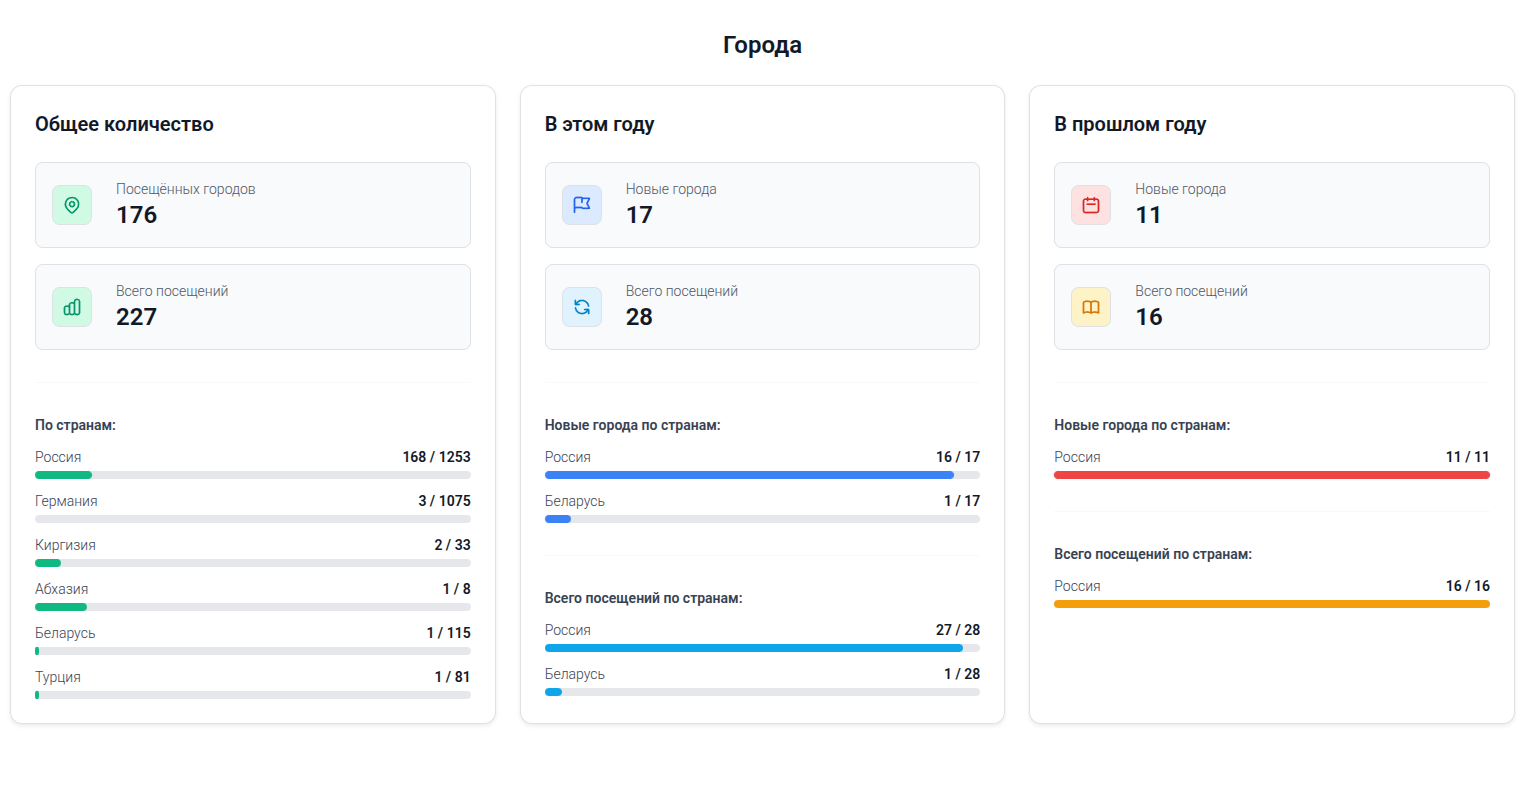Viewport: 1524px width, 803px height.
Task: Click the 227 total visits number
Action: [x=137, y=317]
